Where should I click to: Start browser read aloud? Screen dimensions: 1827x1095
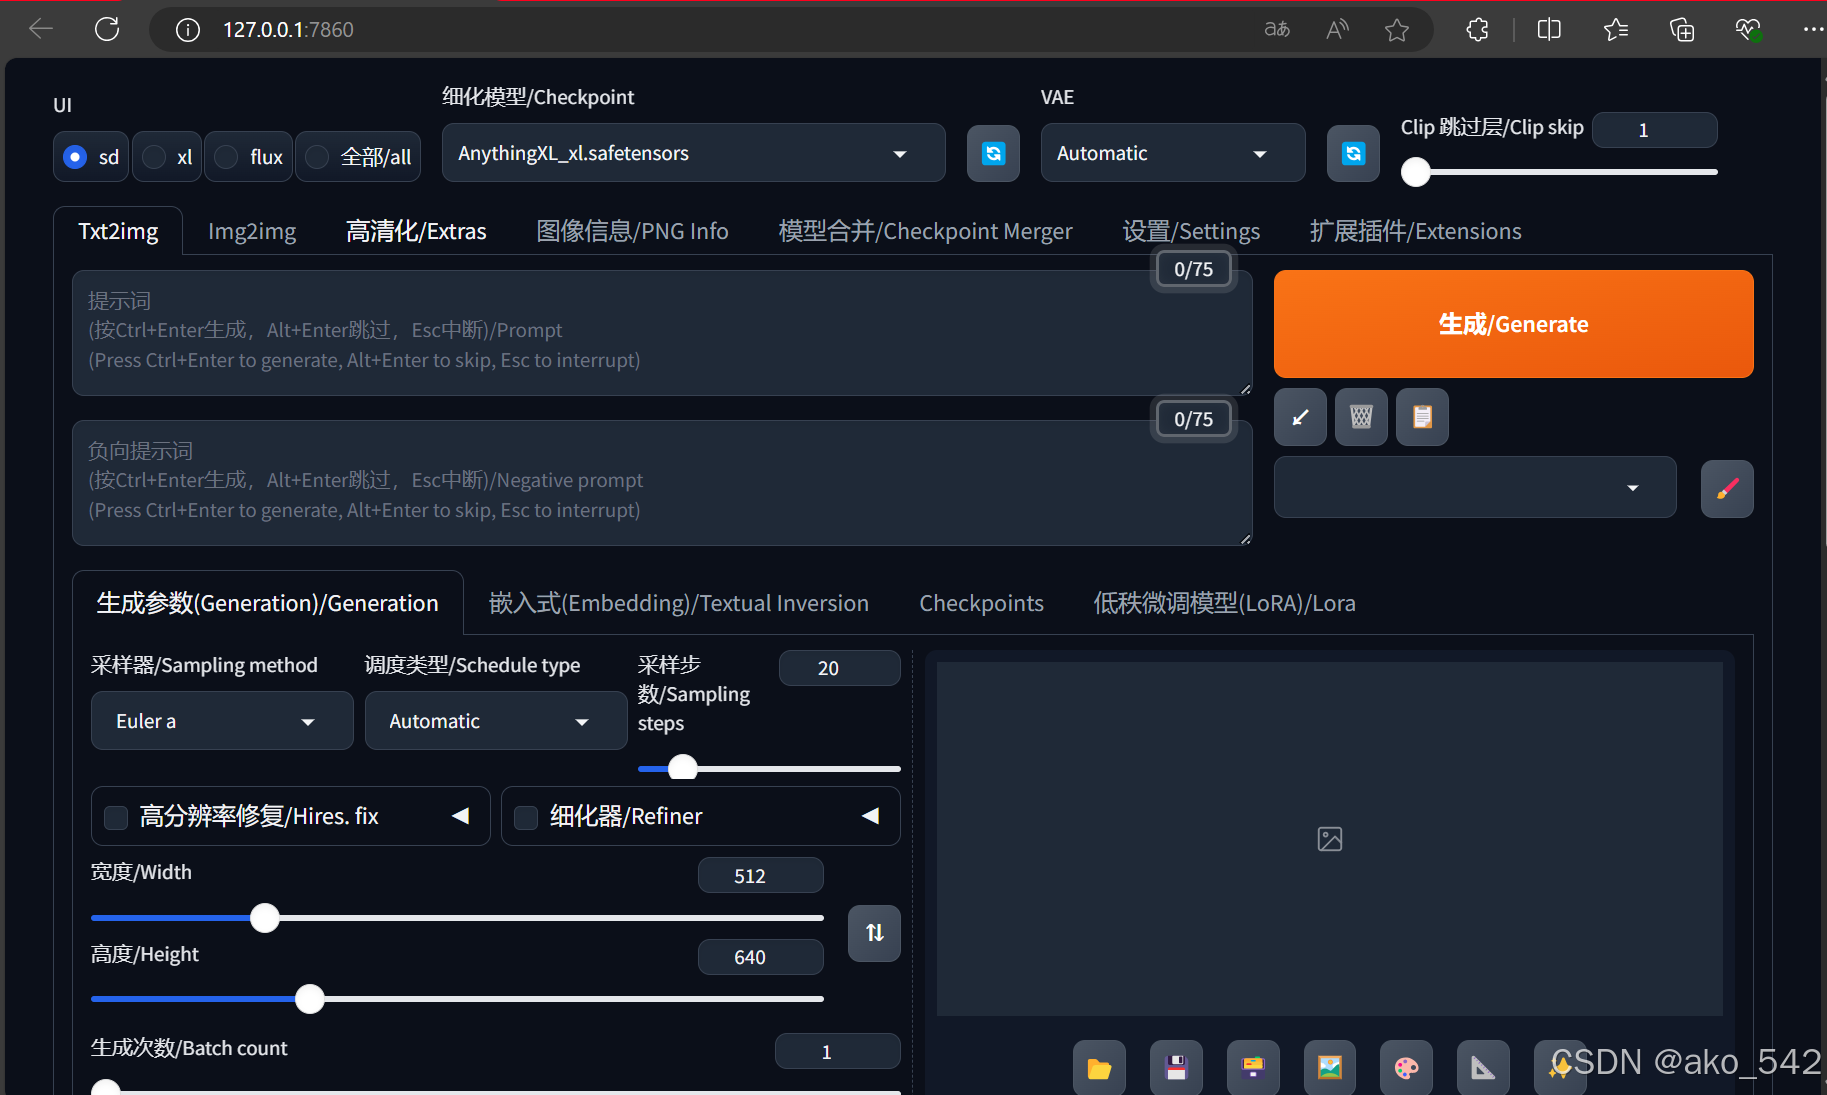point(1337,29)
